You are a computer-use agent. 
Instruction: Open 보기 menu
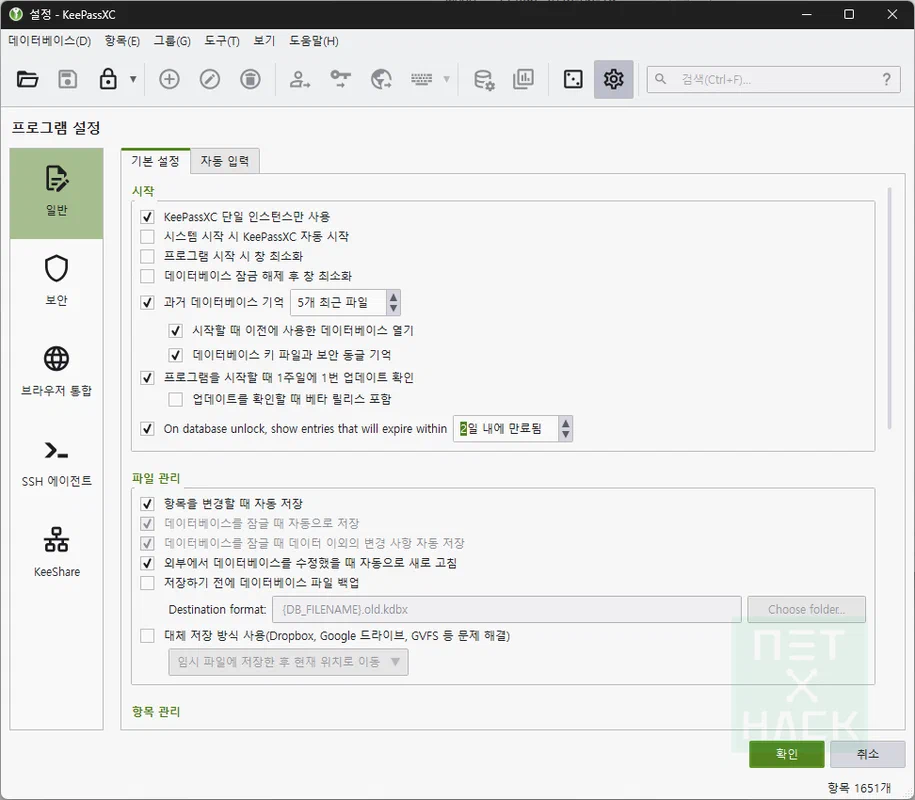coord(264,41)
